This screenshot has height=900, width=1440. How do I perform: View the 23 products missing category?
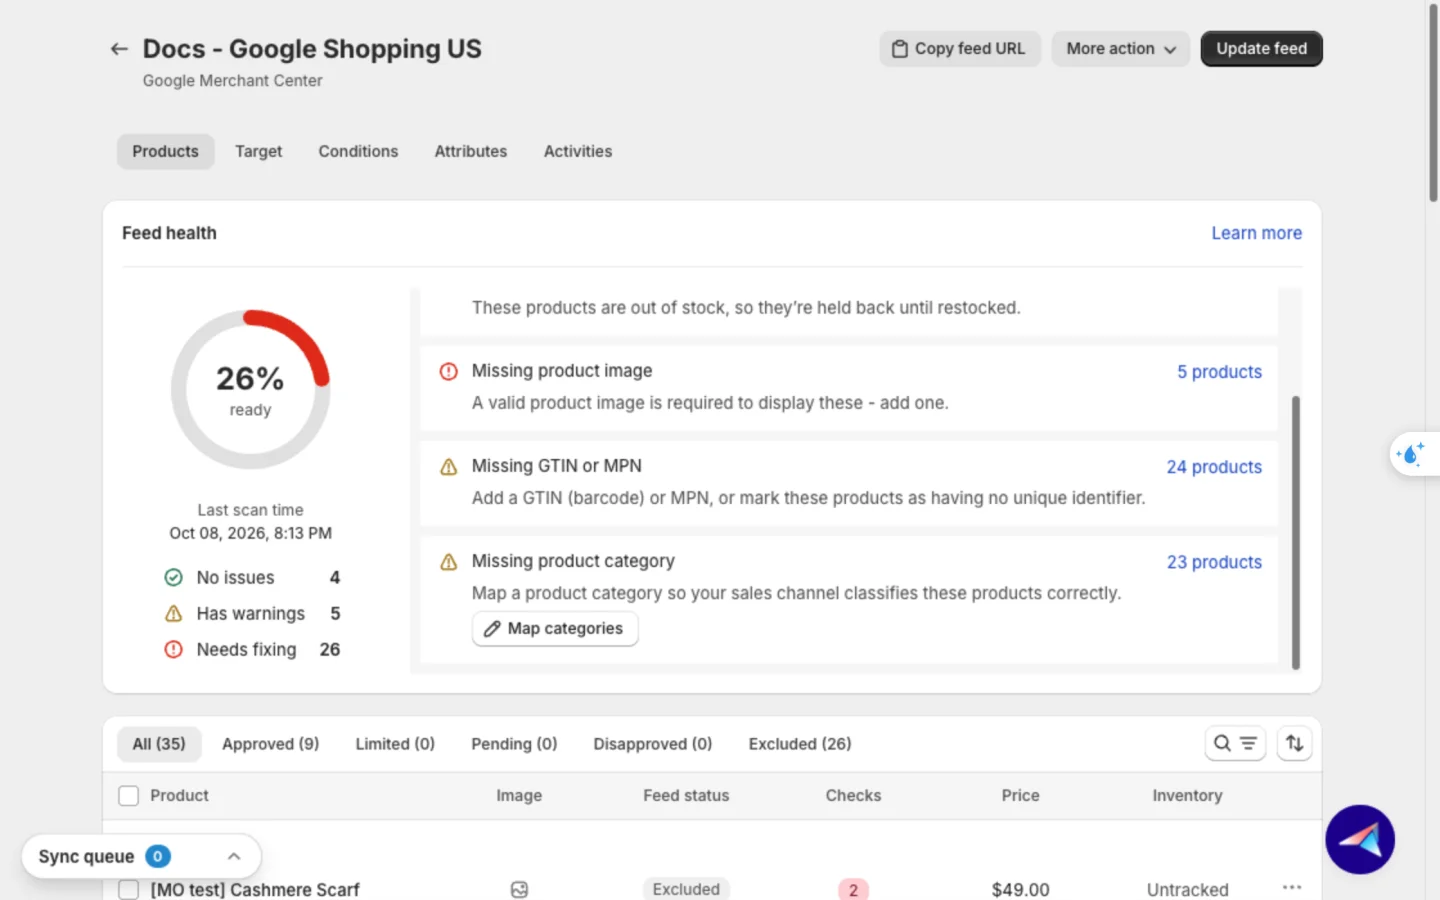(1214, 562)
